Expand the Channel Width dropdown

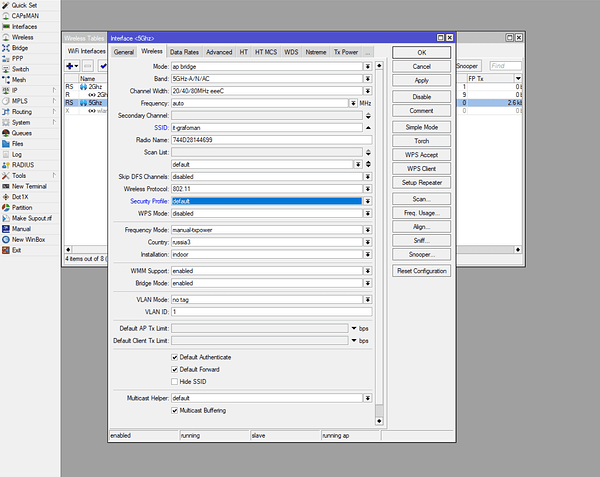click(x=368, y=90)
